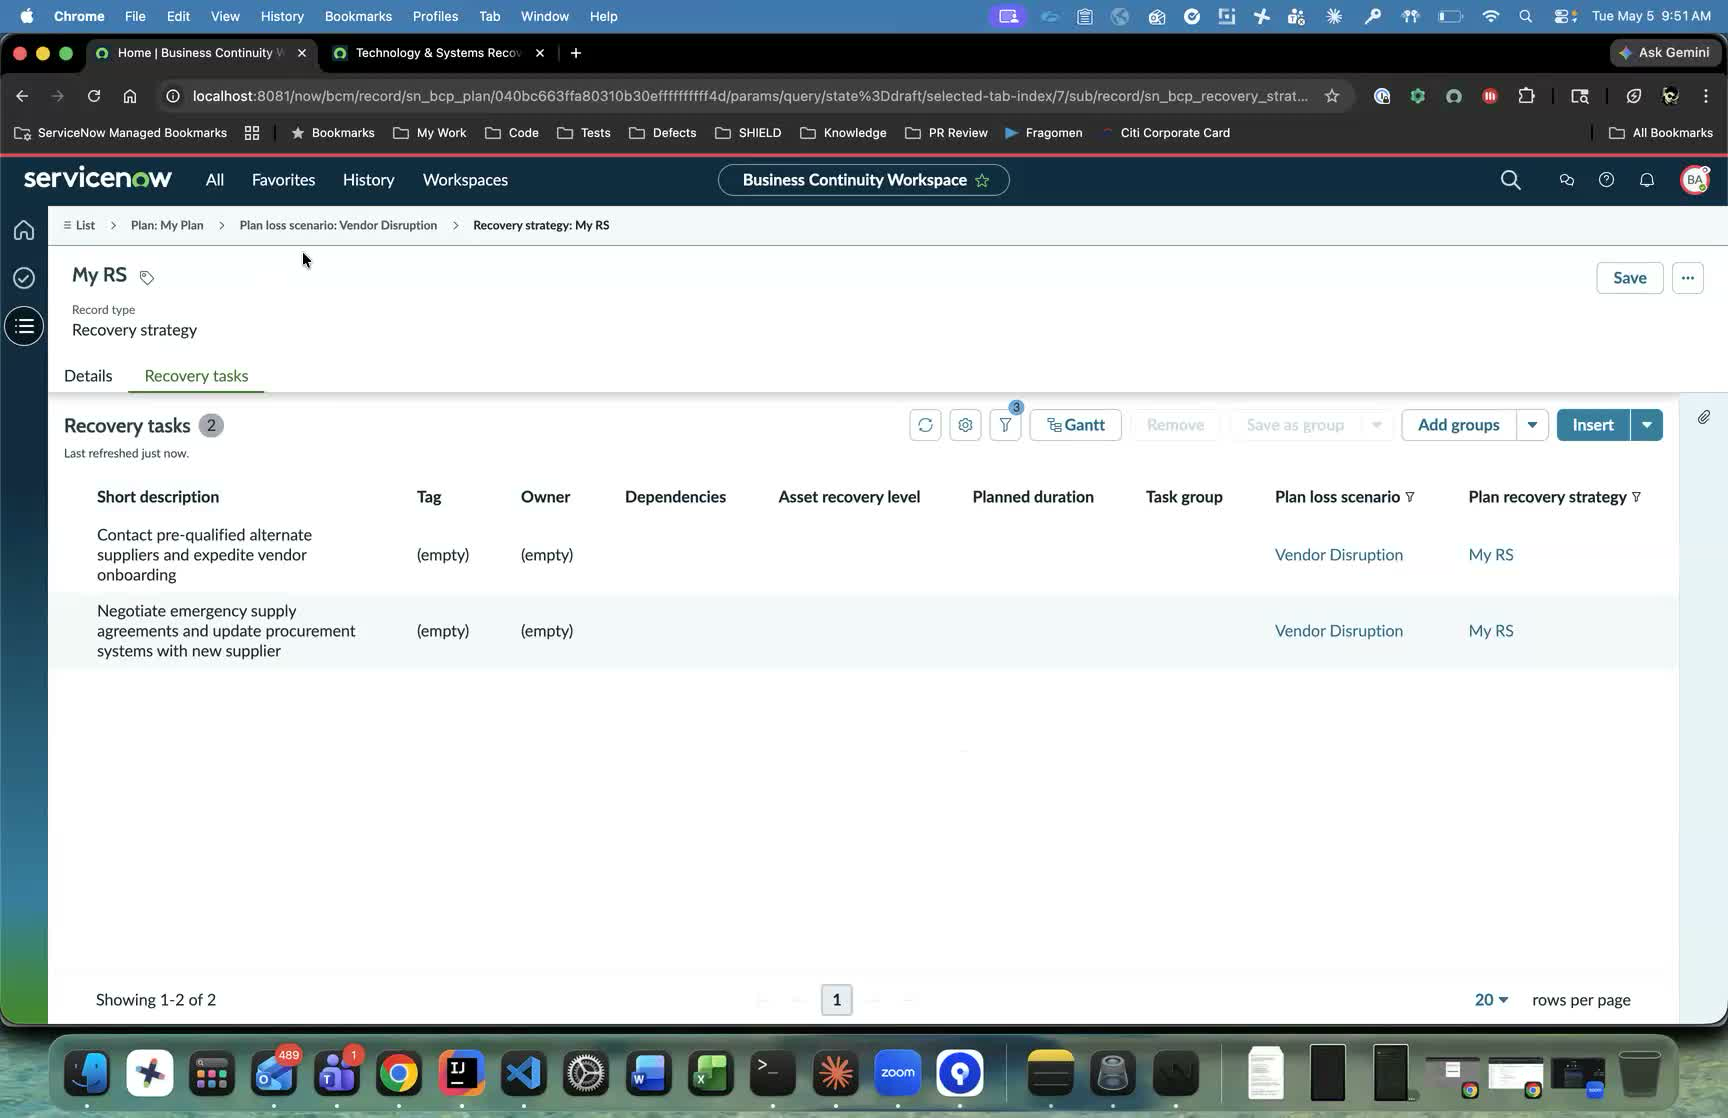Expand the Insert button dropdown arrow
The image size is (1728, 1118).
pos(1647,425)
